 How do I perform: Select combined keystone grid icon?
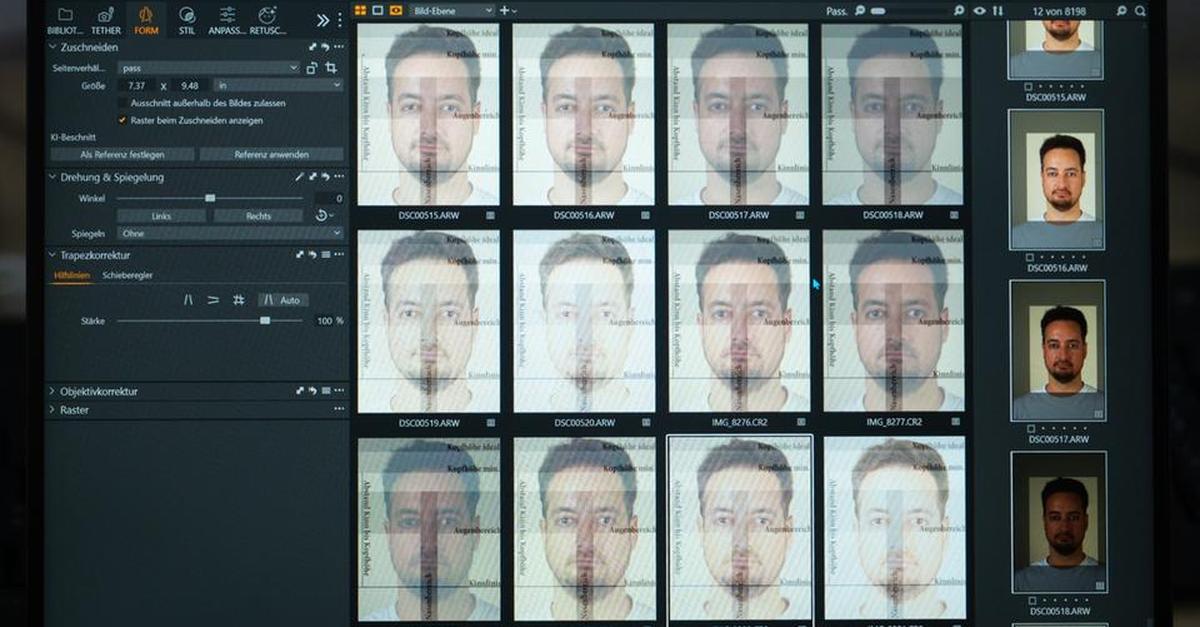[x=238, y=300]
